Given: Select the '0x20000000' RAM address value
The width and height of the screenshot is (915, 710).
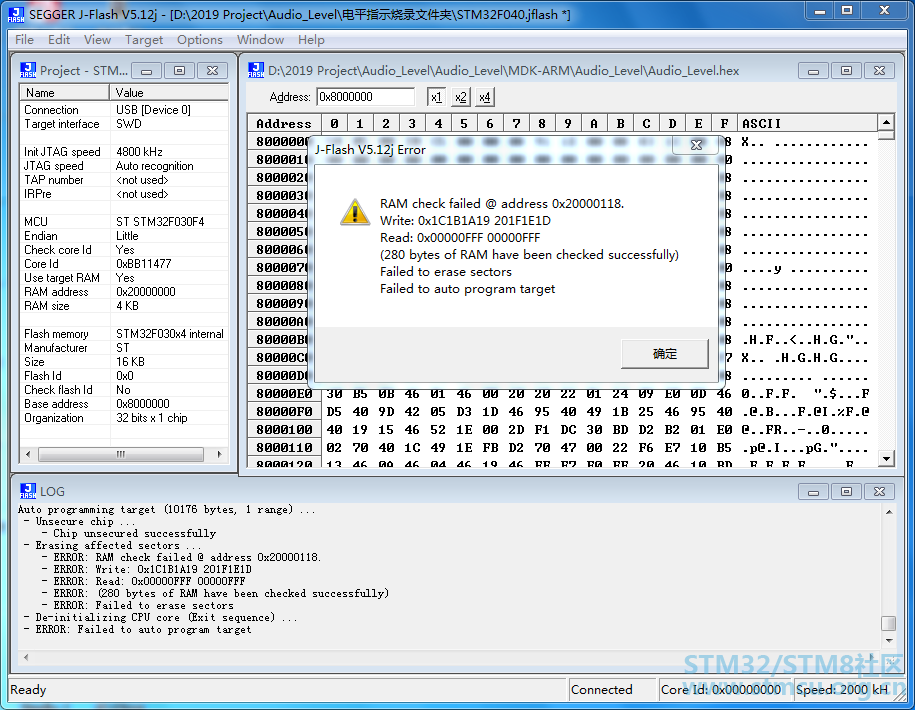Looking at the screenshot, I should 145,292.
